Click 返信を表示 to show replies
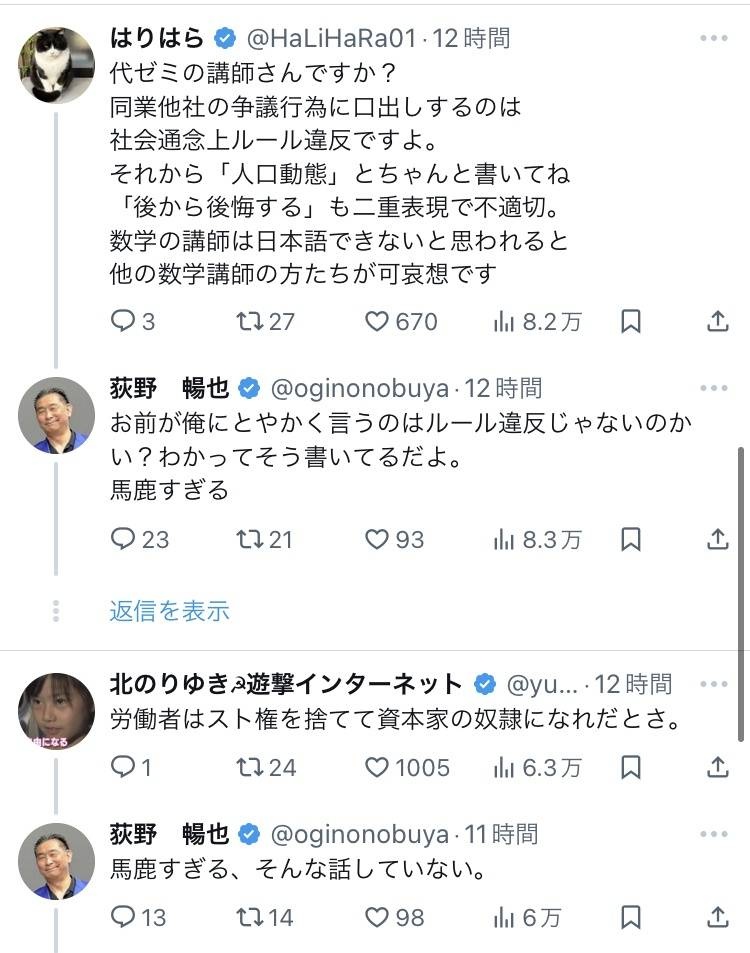The width and height of the screenshot is (750, 953). [x=169, y=611]
